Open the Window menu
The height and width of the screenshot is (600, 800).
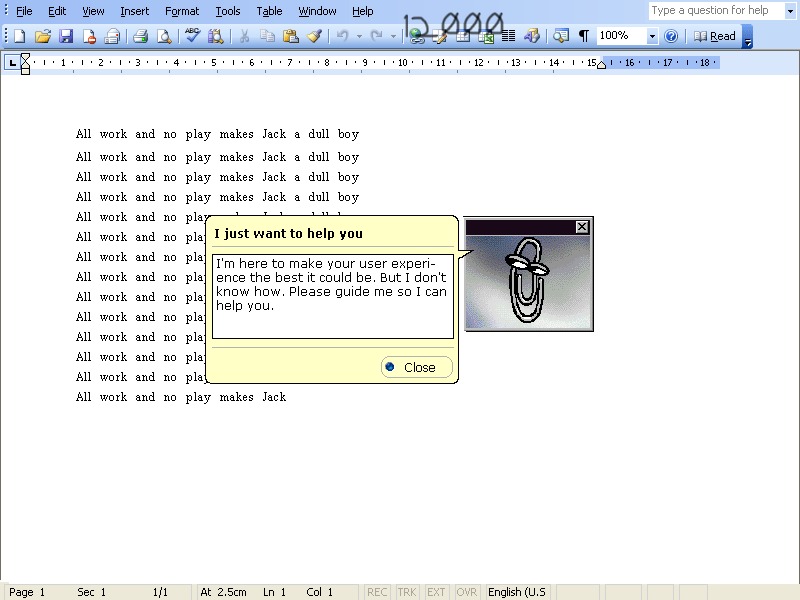317,11
